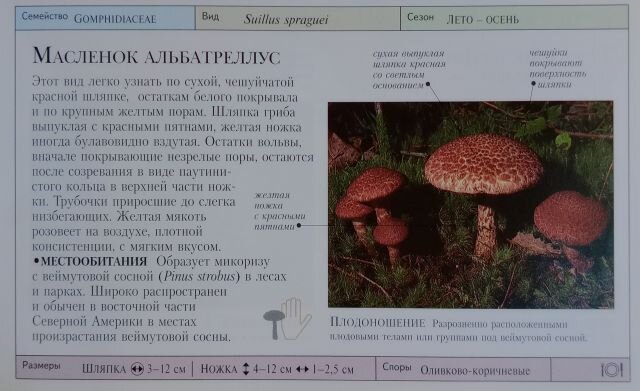Screen dimensions: 640x391
Task: Click the annotation сухая выпуклая шляпка красная
Action: coord(409,69)
